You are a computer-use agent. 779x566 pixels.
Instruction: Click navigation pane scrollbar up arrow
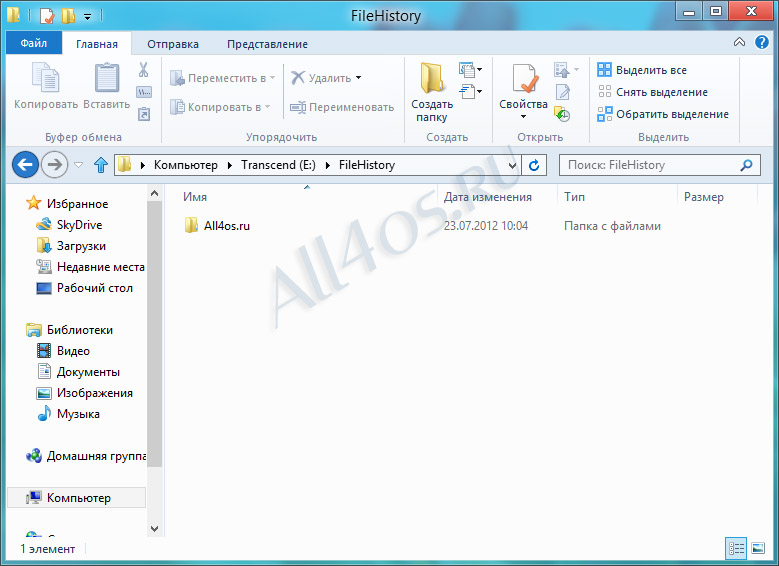pos(155,193)
